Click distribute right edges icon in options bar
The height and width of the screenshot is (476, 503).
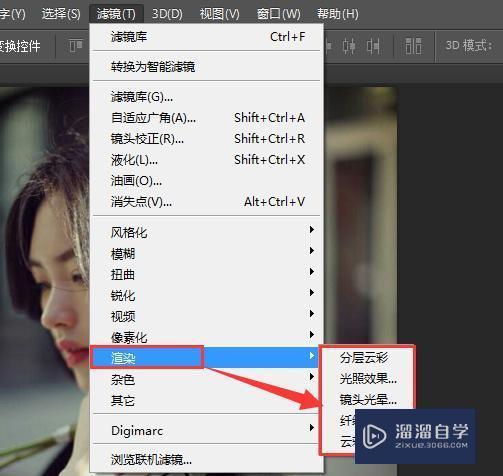373,46
